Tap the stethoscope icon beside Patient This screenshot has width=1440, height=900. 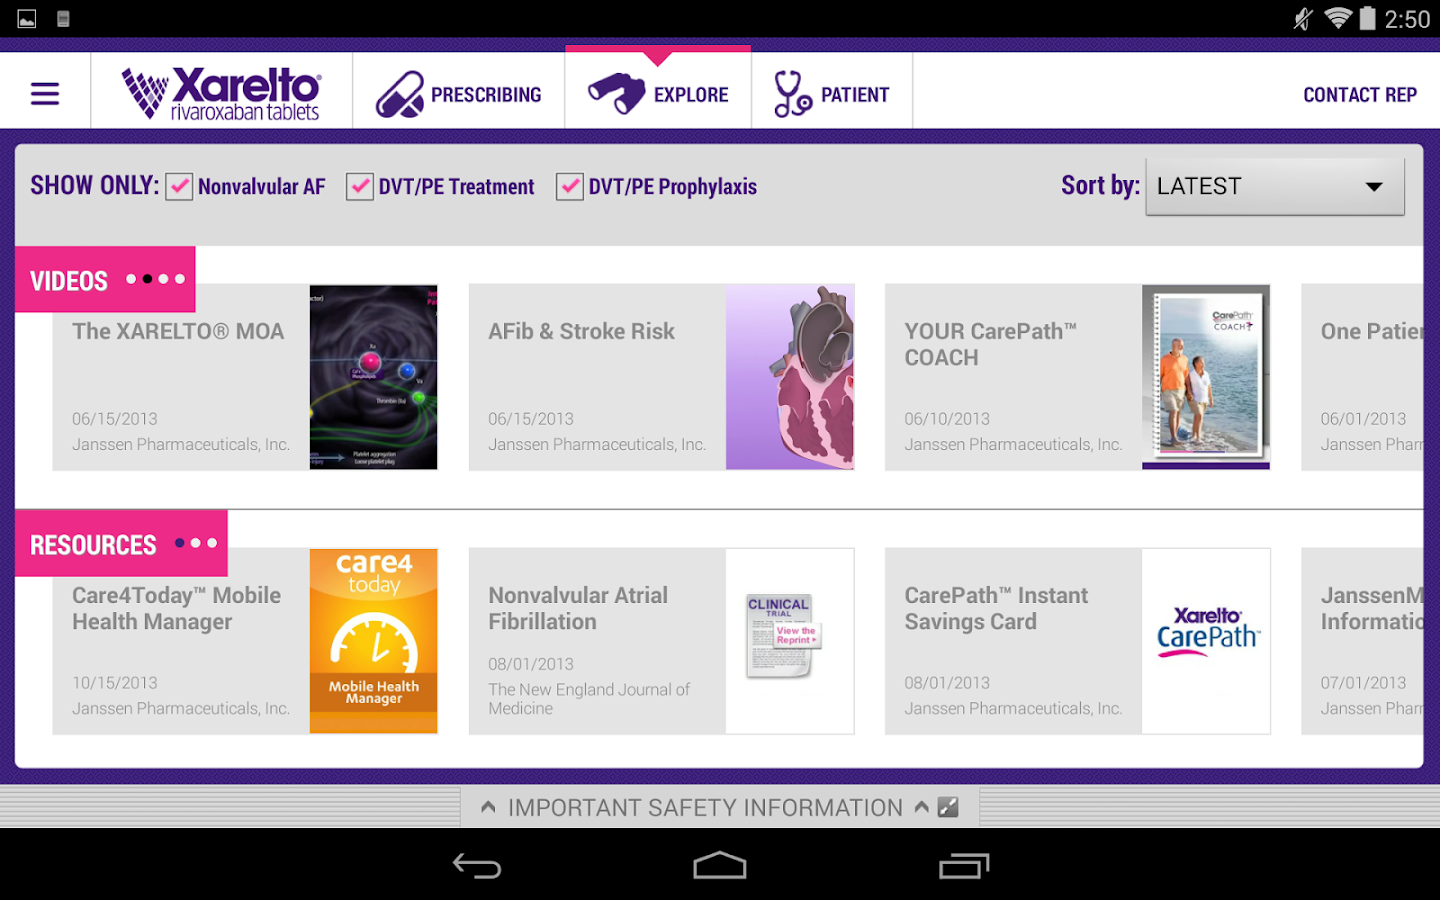[x=792, y=94]
